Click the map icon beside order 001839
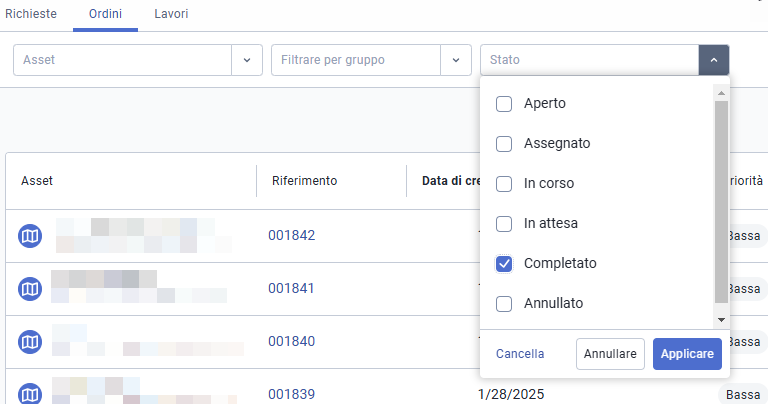This screenshot has height=404, width=768. click(x=30, y=394)
